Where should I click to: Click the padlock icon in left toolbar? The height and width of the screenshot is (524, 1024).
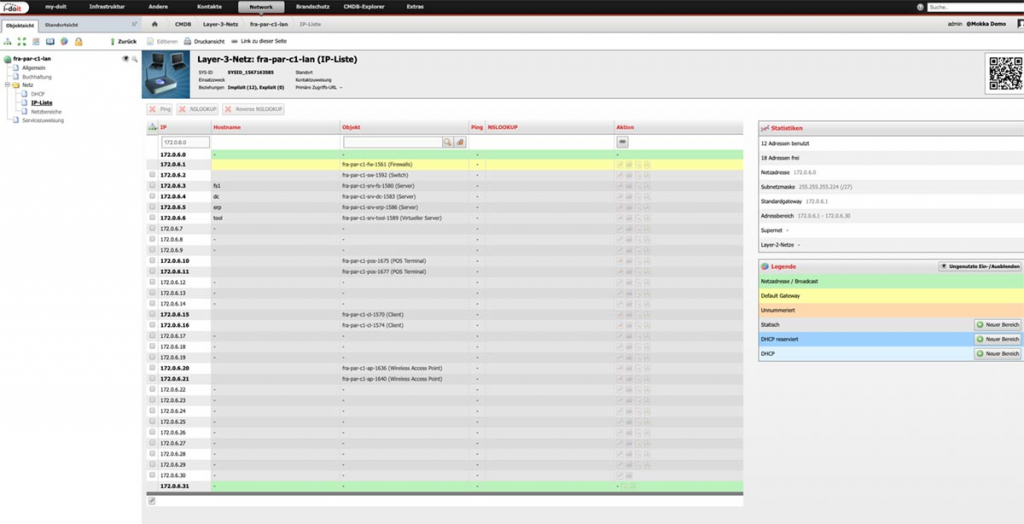pos(77,42)
